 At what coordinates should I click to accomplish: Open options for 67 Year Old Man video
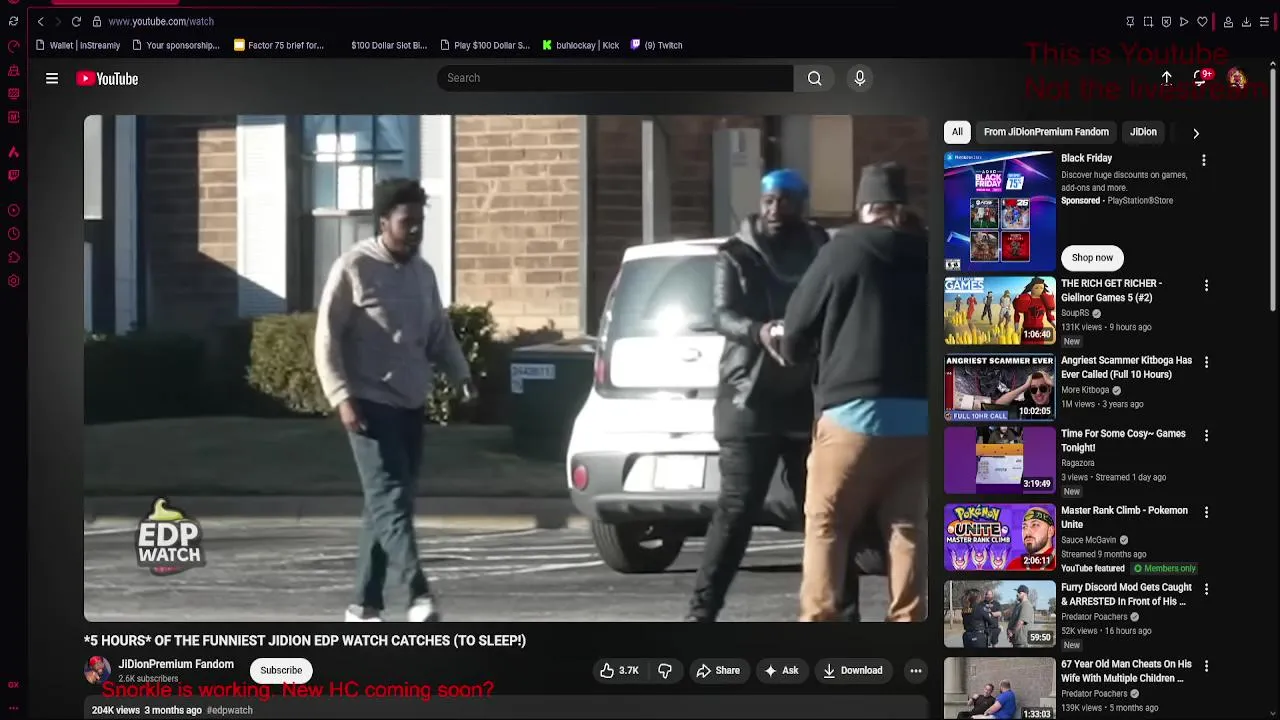tap(1206, 666)
